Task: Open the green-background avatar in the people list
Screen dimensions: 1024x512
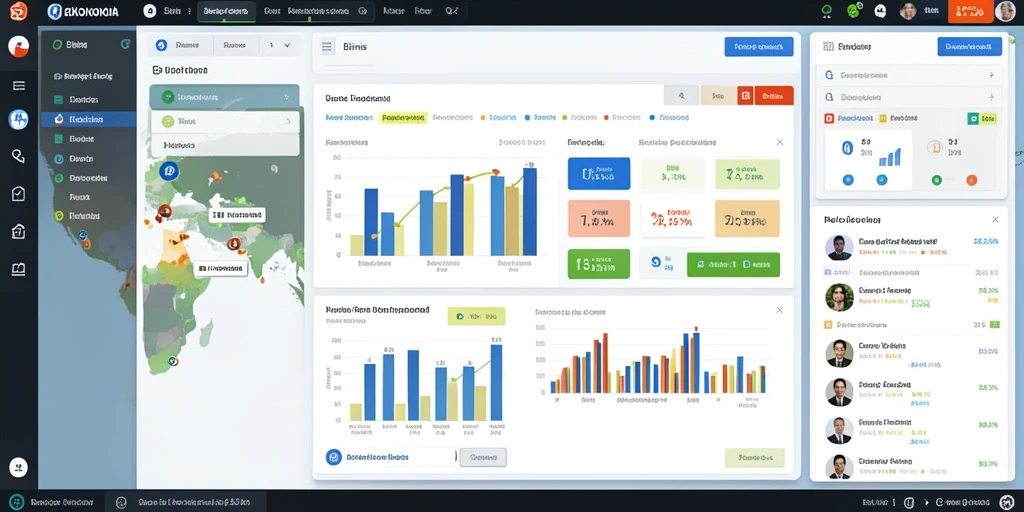Action: pyautogui.click(x=839, y=296)
